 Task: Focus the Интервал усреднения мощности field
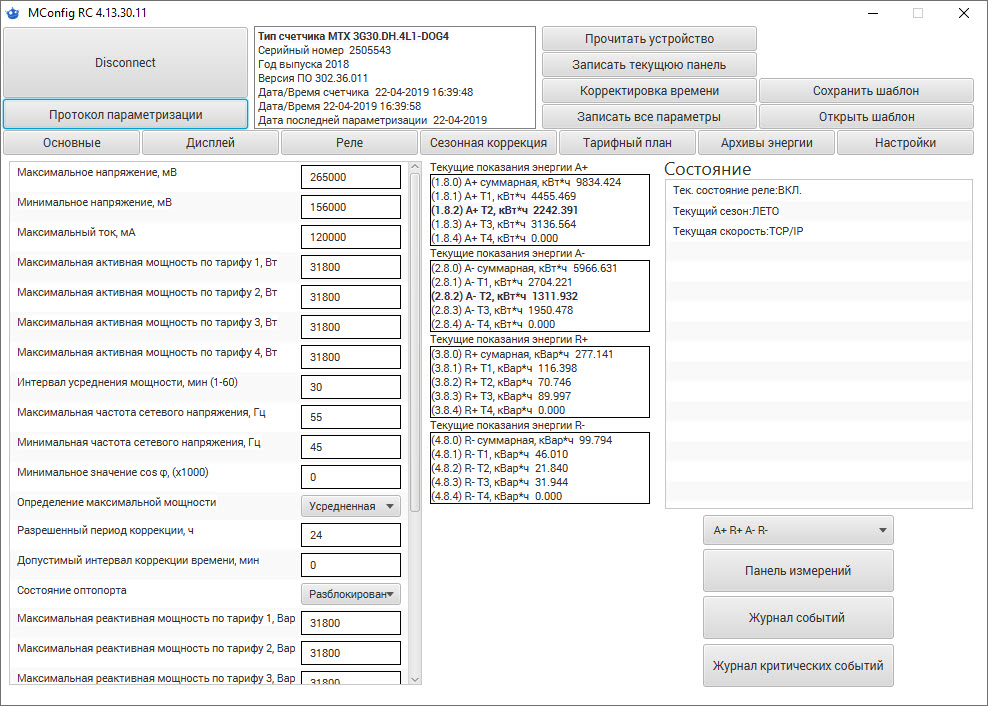pos(351,386)
